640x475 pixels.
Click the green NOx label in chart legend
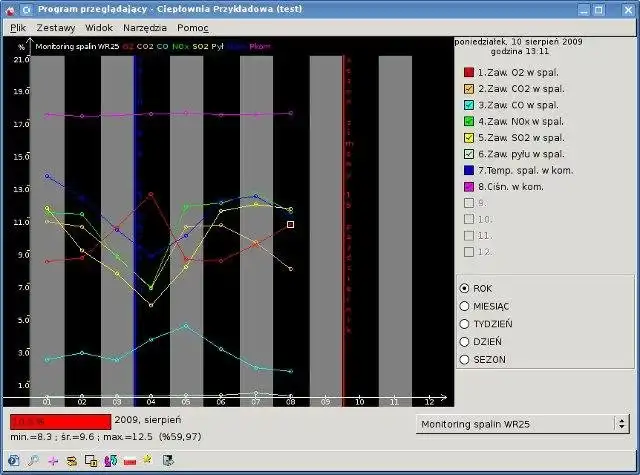(180, 47)
